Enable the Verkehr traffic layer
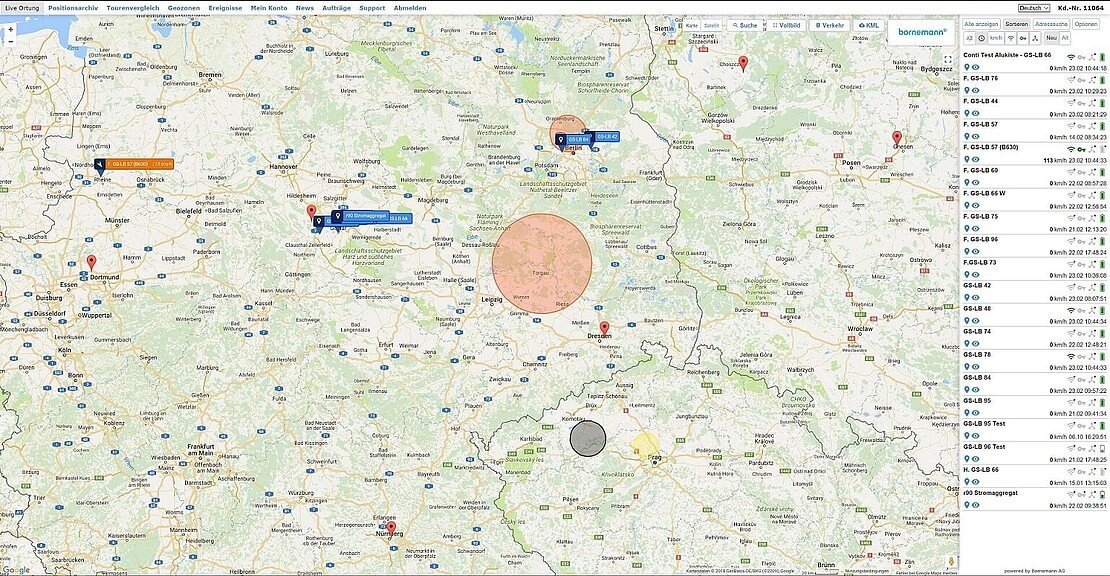This screenshot has height=576, width=1110. point(830,25)
